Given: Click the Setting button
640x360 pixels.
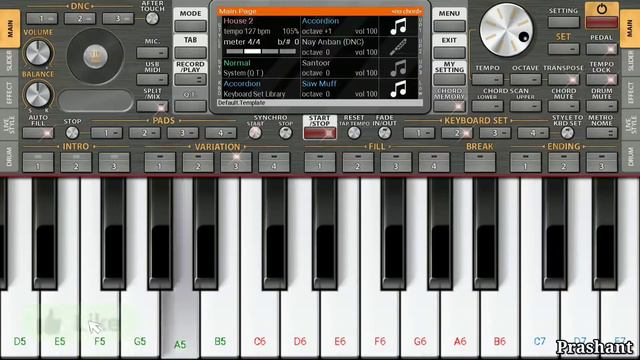Looking at the screenshot, I should (564, 22).
